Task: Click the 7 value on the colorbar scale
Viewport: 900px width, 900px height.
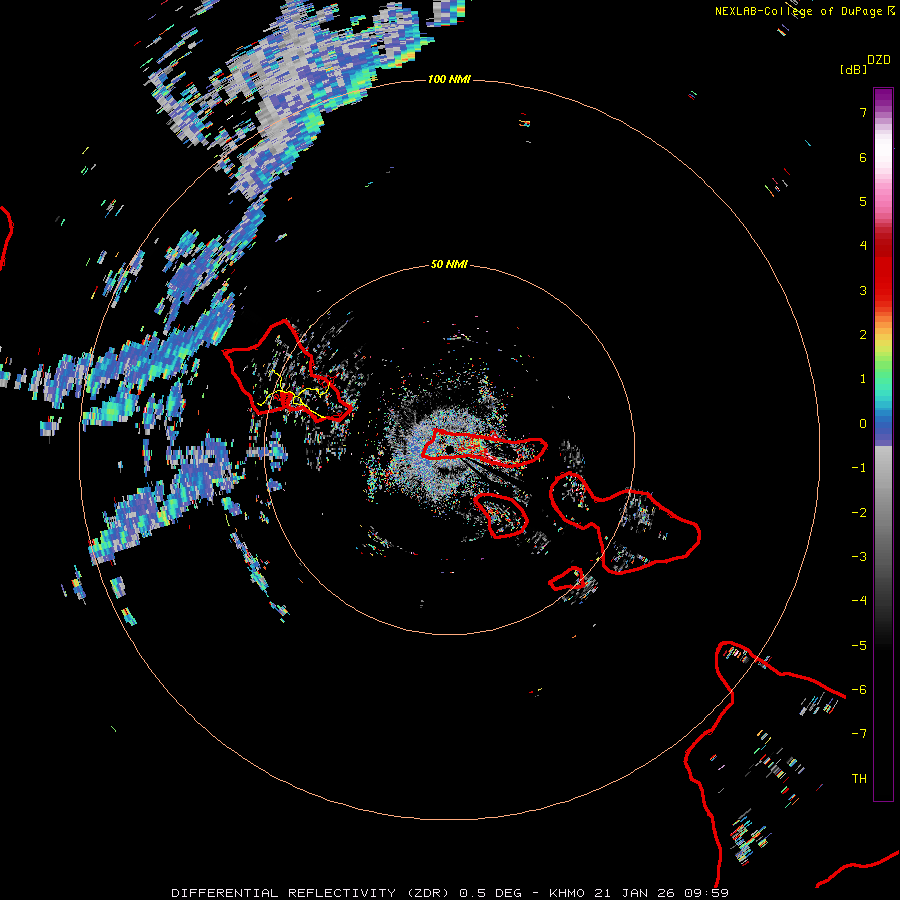Action: [x=863, y=112]
